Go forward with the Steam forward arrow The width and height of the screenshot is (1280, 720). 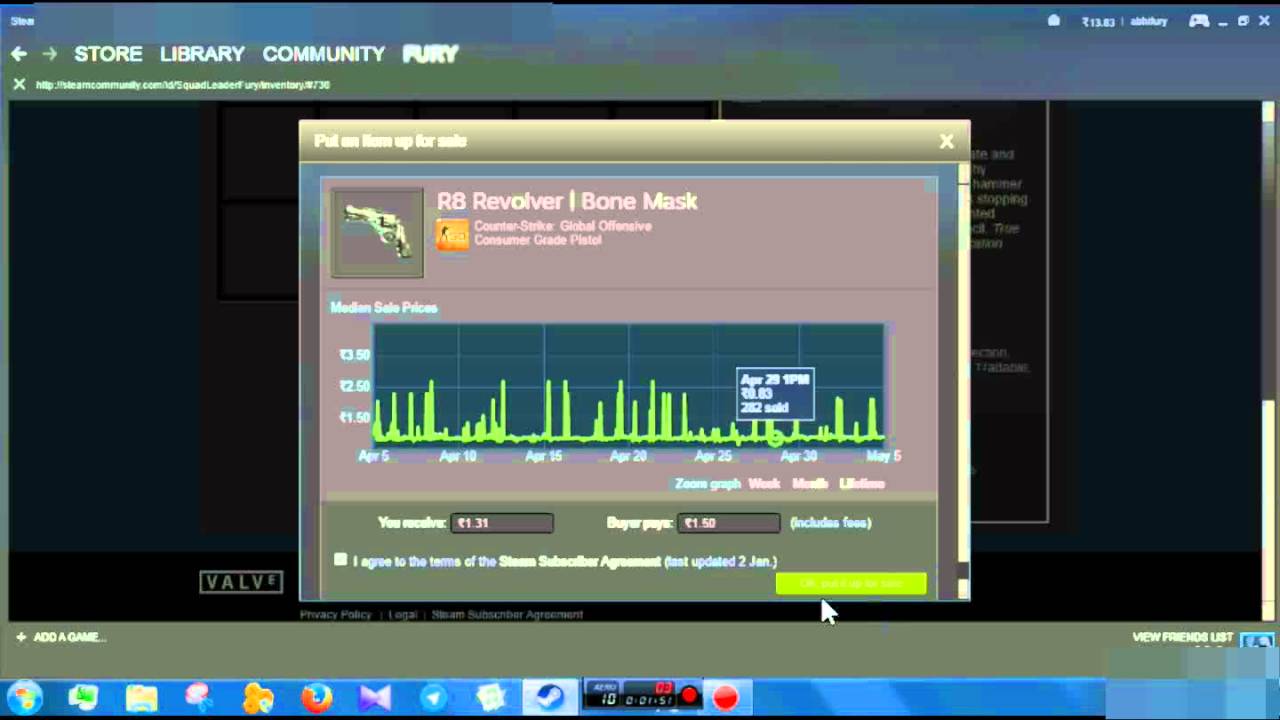pos(50,54)
